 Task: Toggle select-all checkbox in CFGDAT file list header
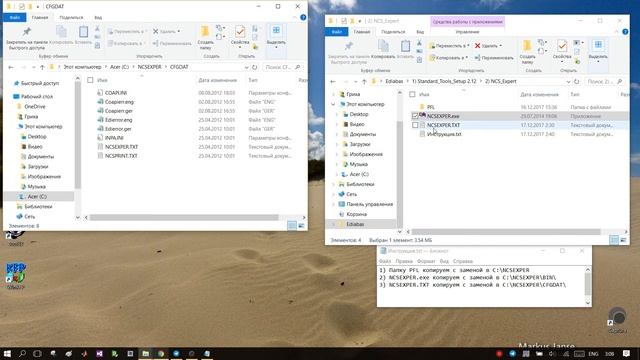tap(90, 80)
